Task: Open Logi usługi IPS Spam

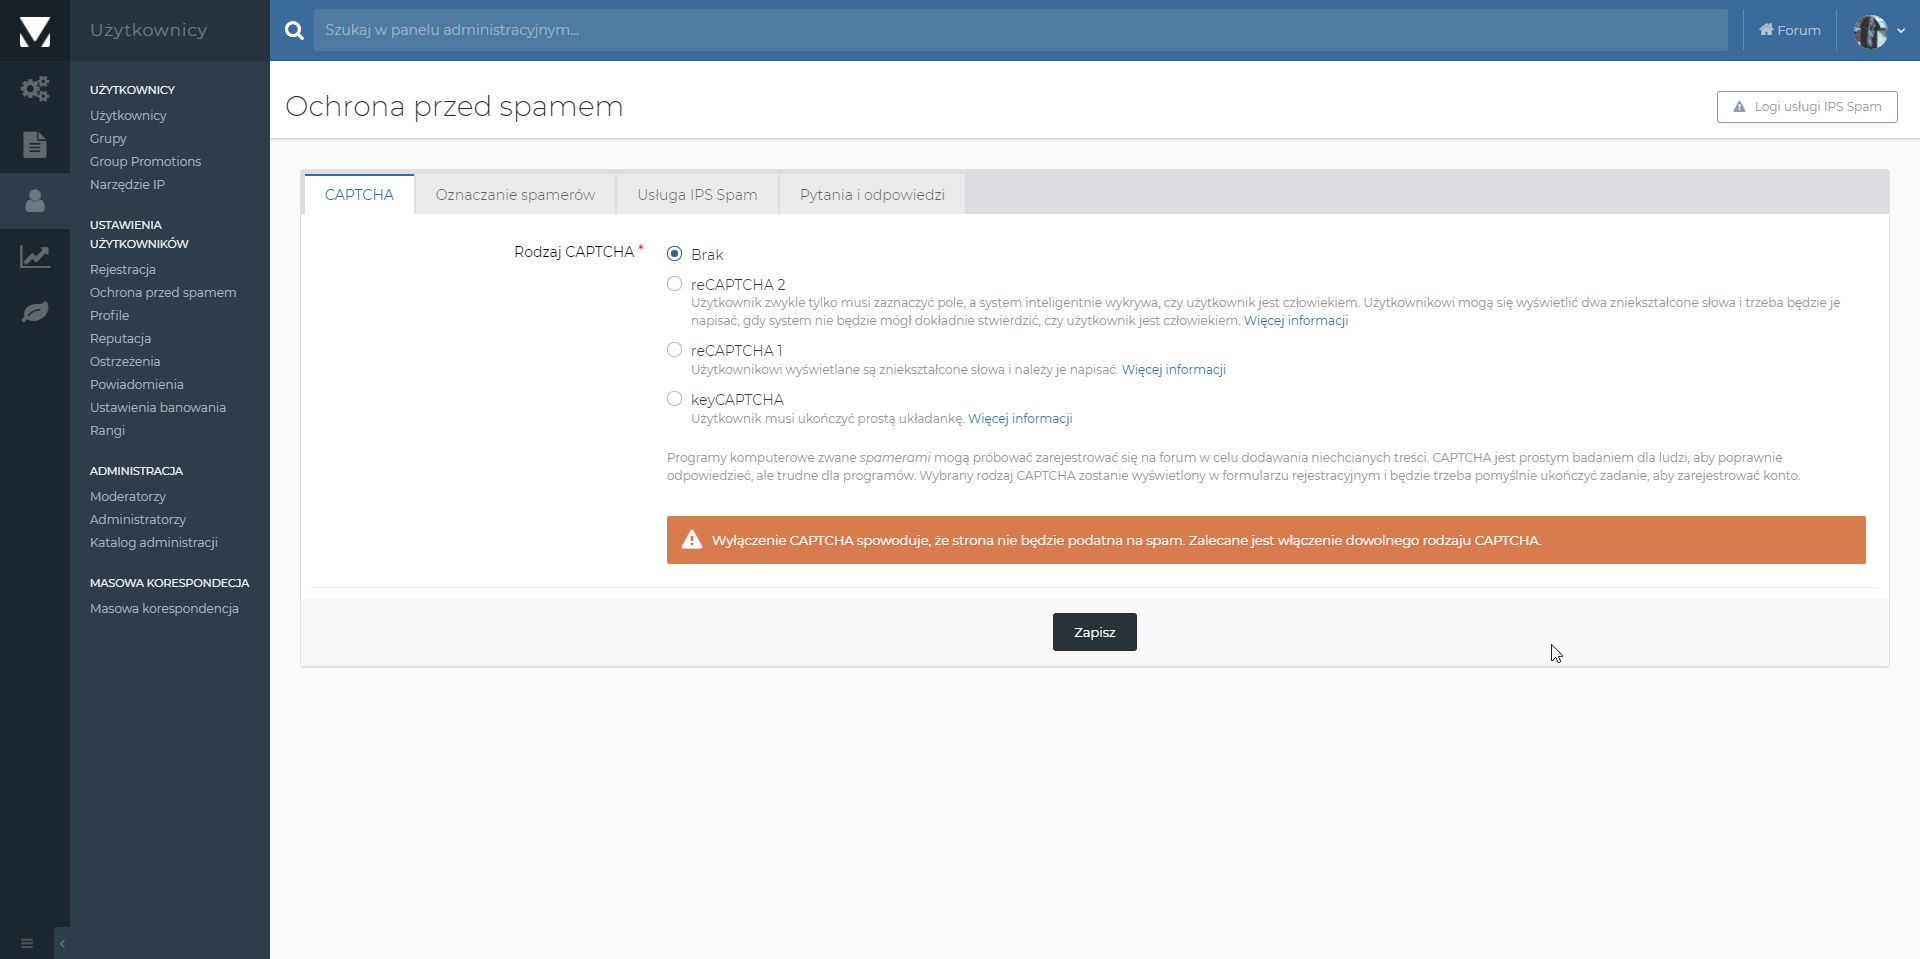Action: point(1807,107)
